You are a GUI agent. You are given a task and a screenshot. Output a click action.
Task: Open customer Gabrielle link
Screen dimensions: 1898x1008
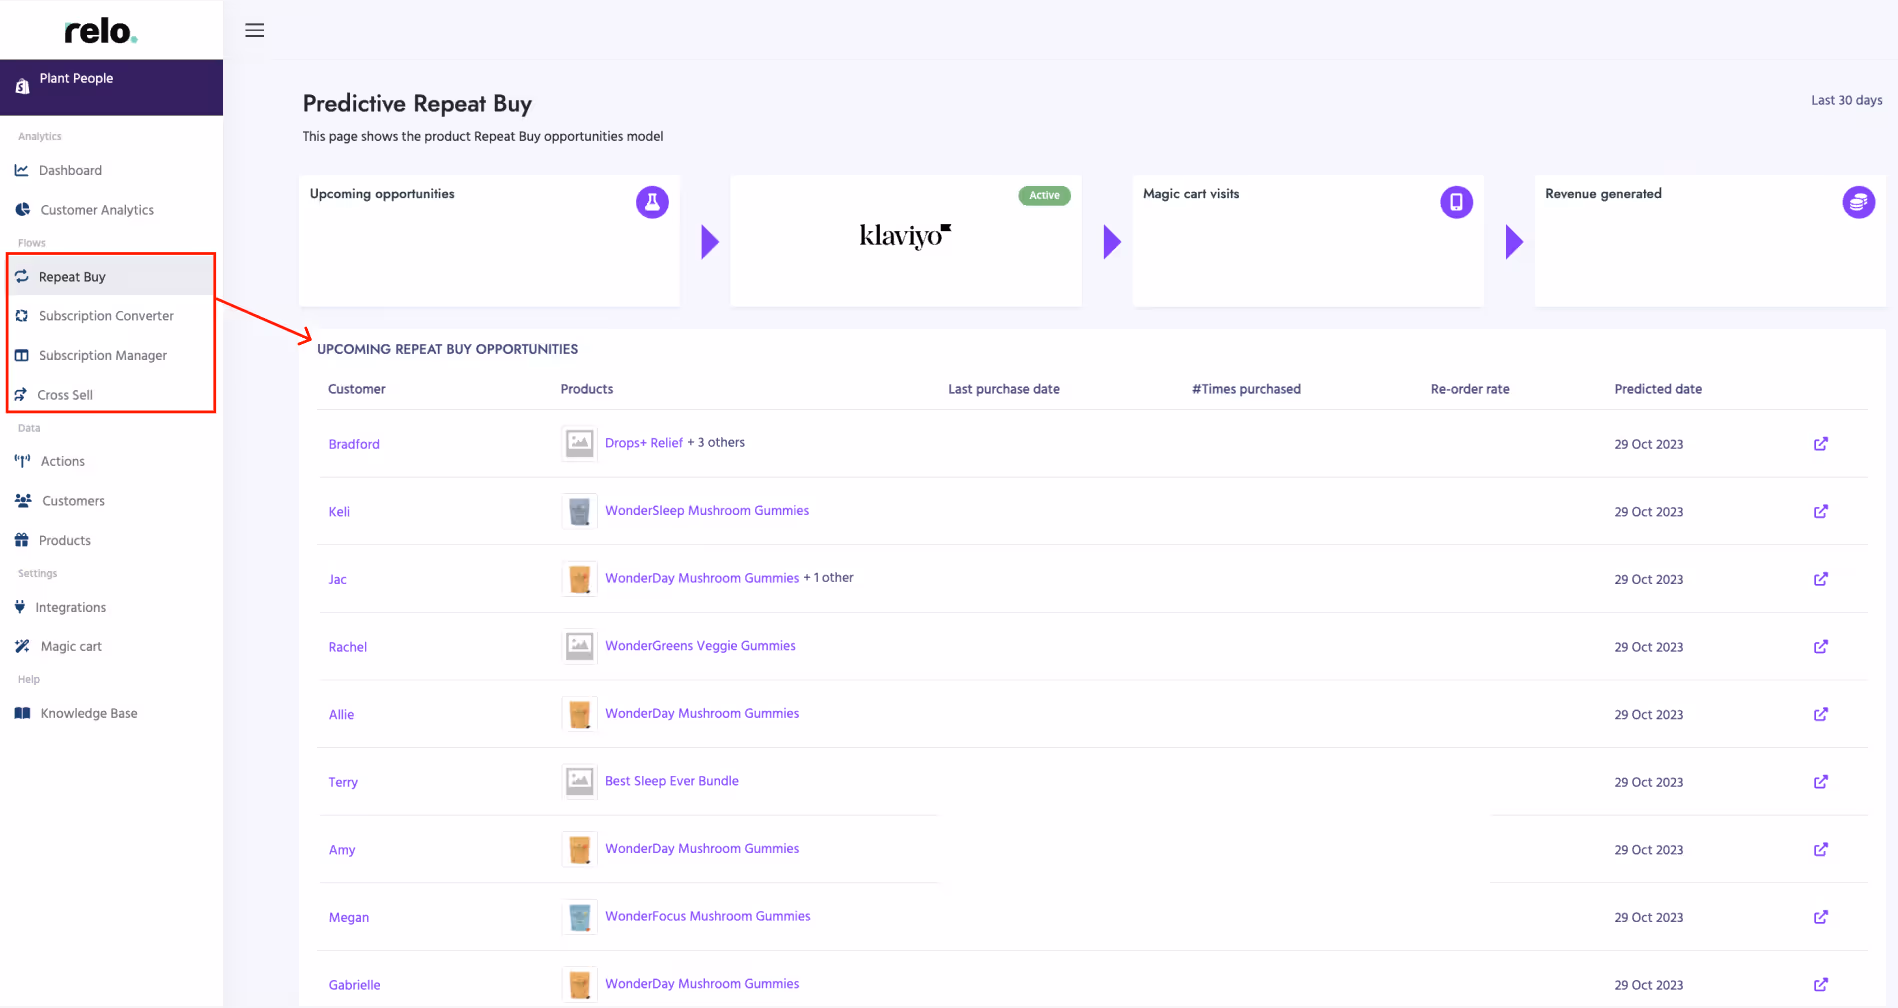(x=354, y=985)
